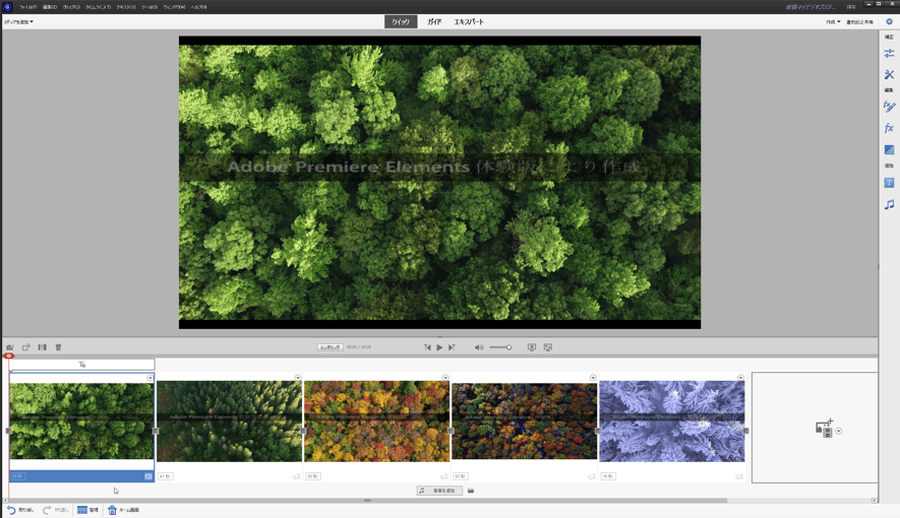This screenshot has height=518, width=900.
Task: Open the Tools (ツール) menu
Action: tap(149, 7)
